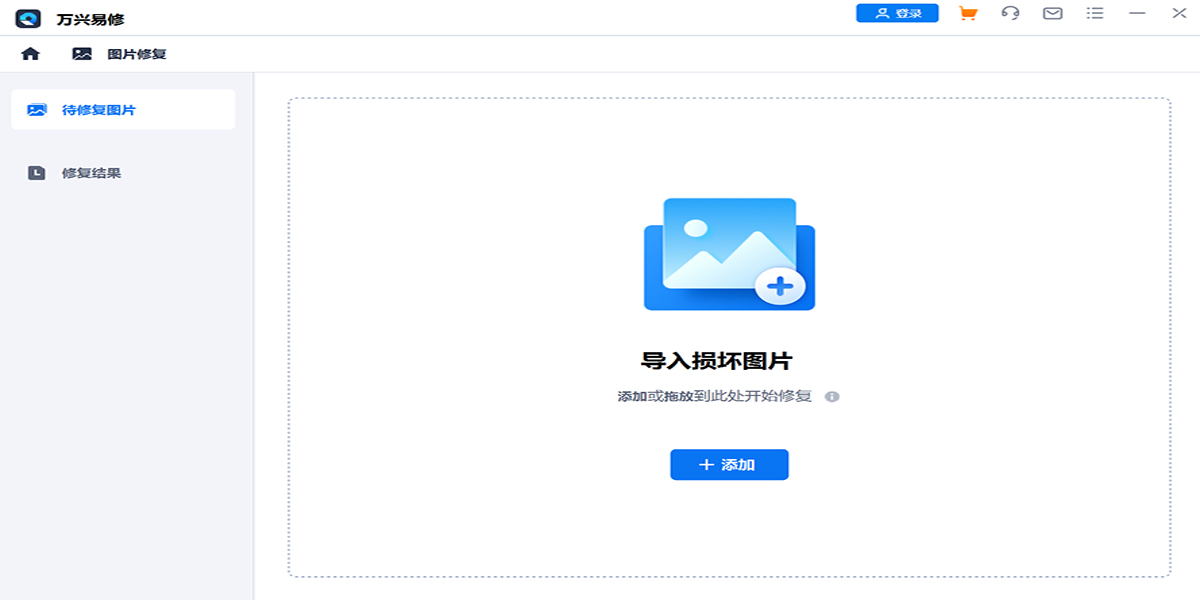Click the import image illustration with plus
The height and width of the screenshot is (600, 1200).
[729, 255]
